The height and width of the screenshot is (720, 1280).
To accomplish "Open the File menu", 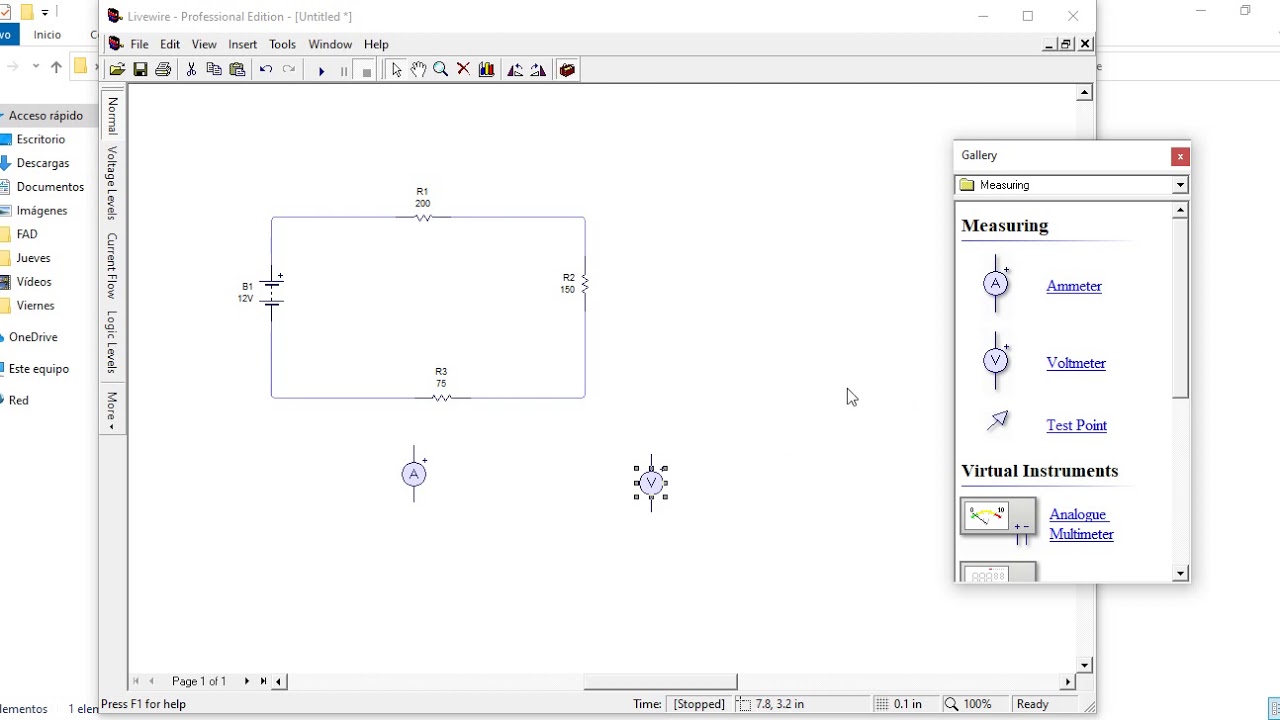I will [139, 44].
